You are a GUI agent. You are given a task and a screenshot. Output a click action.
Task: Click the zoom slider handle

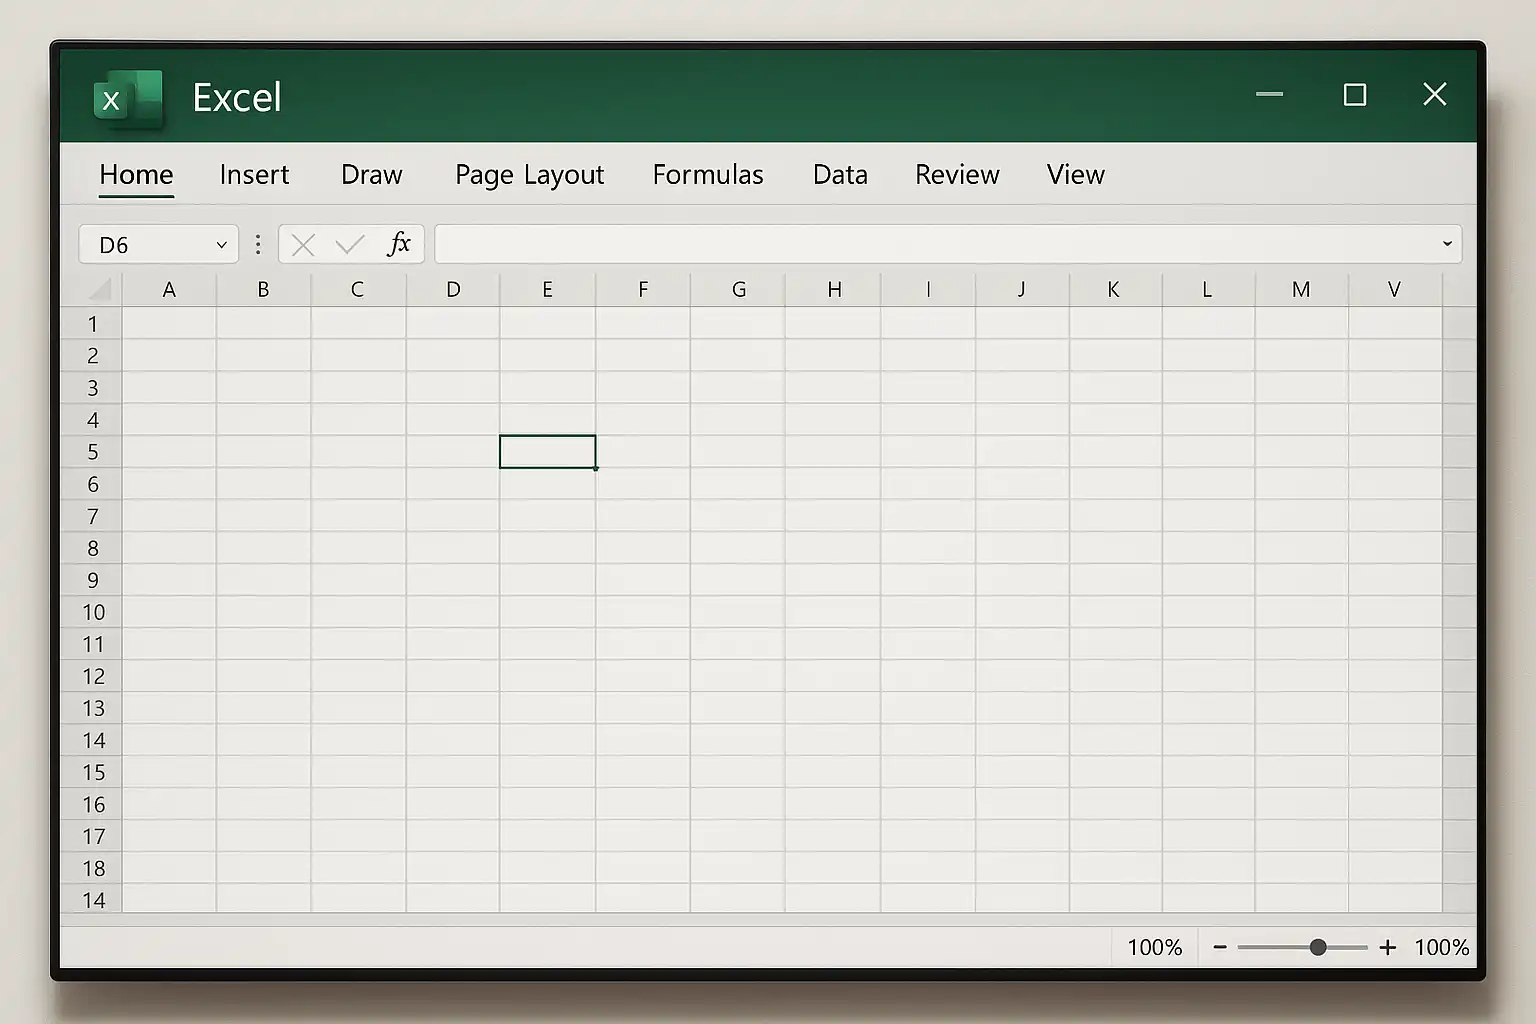click(1318, 947)
